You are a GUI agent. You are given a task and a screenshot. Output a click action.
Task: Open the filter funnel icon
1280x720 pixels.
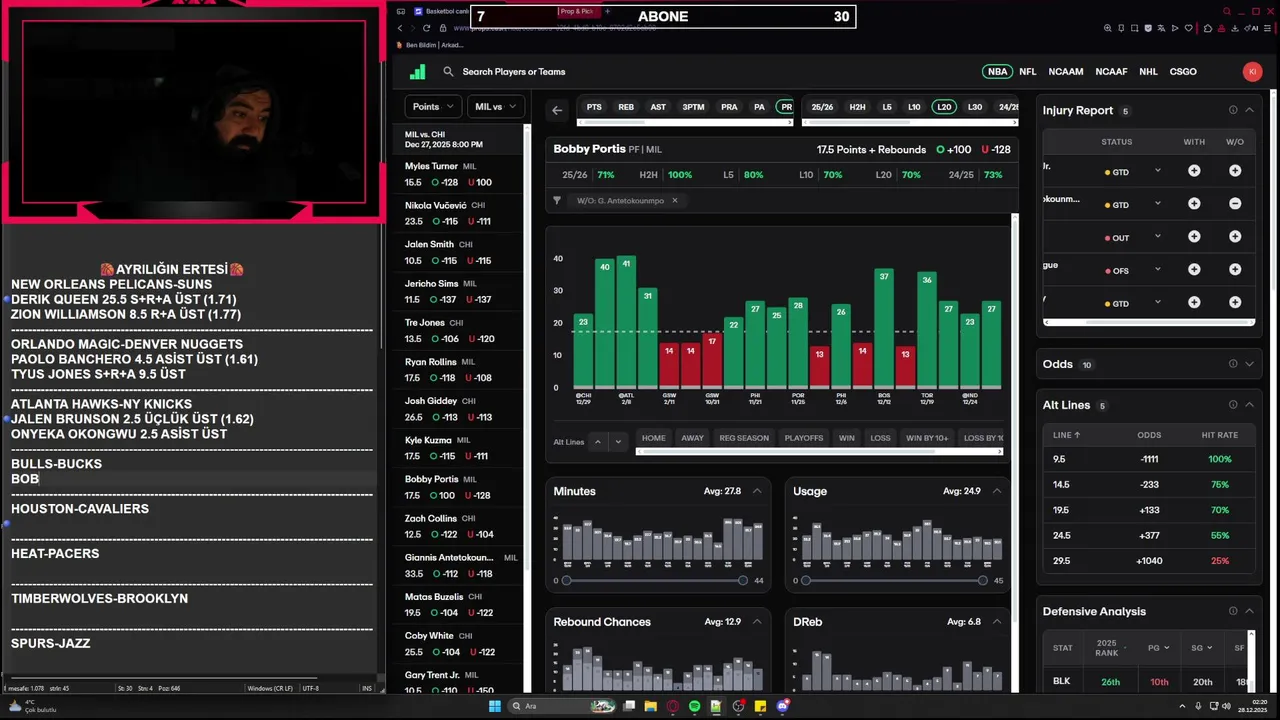(557, 201)
